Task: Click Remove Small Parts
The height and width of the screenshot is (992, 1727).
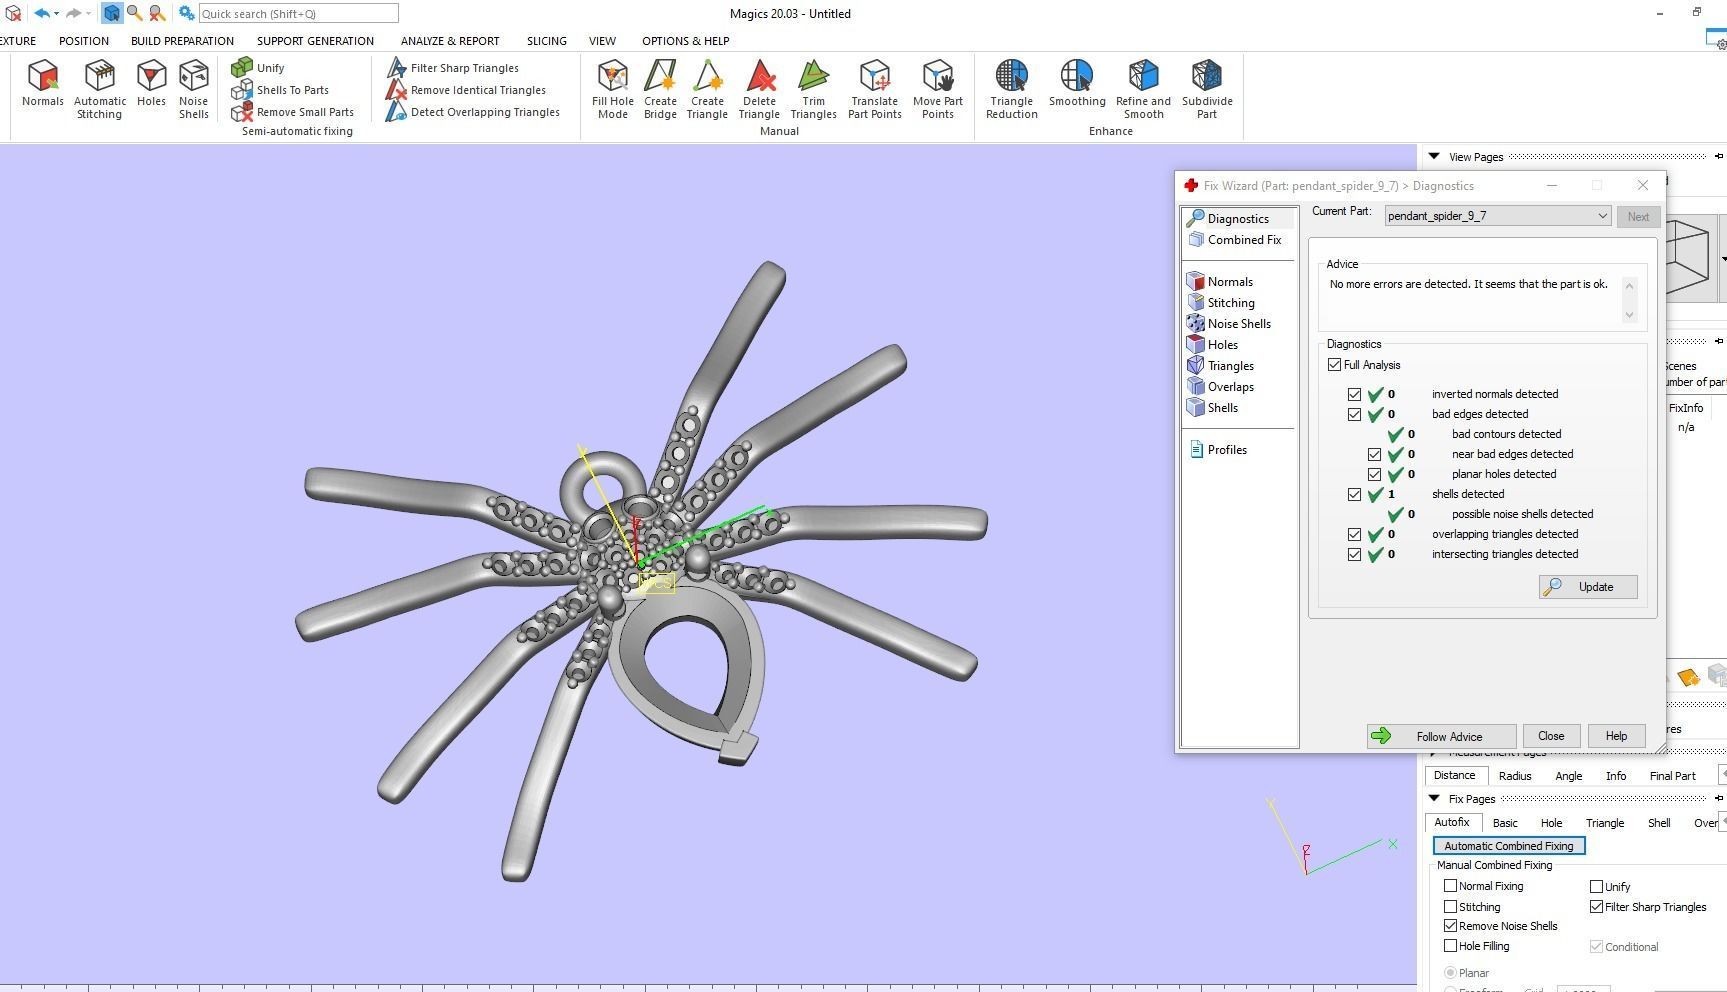Action: (292, 112)
